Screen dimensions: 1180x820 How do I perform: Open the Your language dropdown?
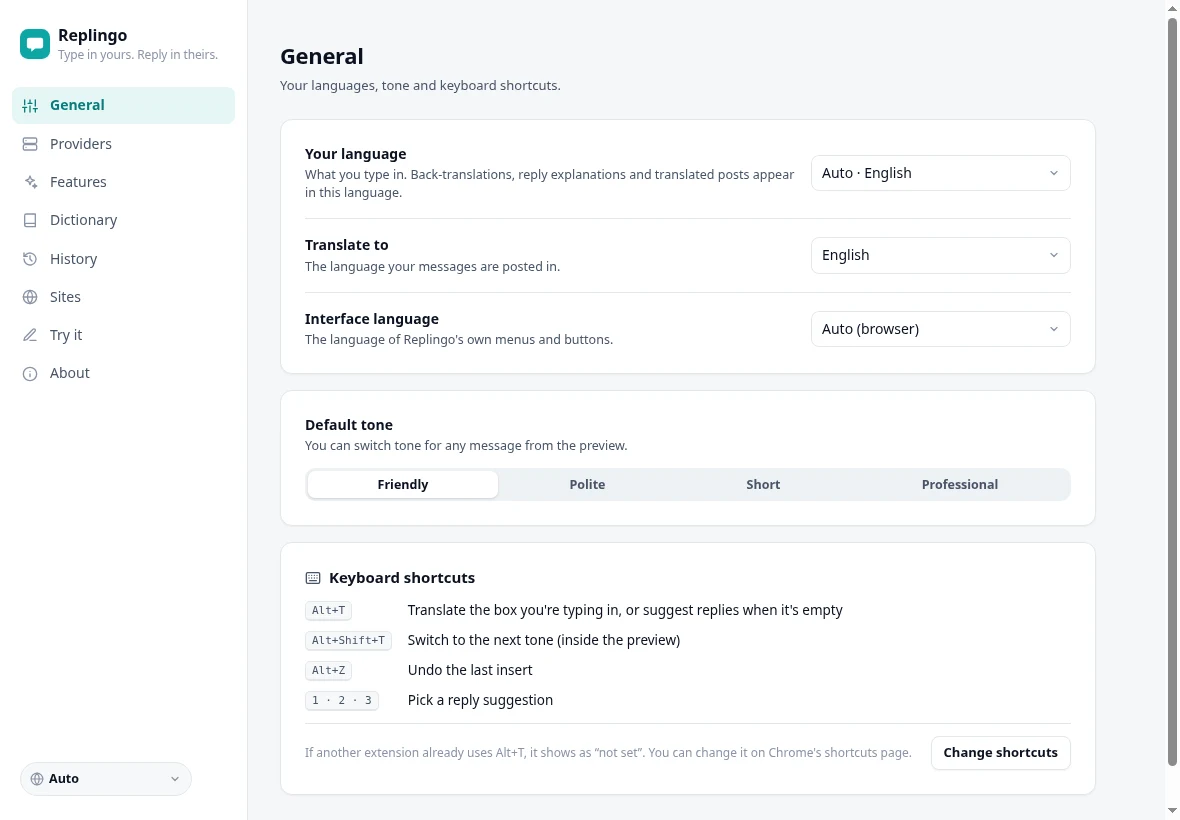click(941, 173)
